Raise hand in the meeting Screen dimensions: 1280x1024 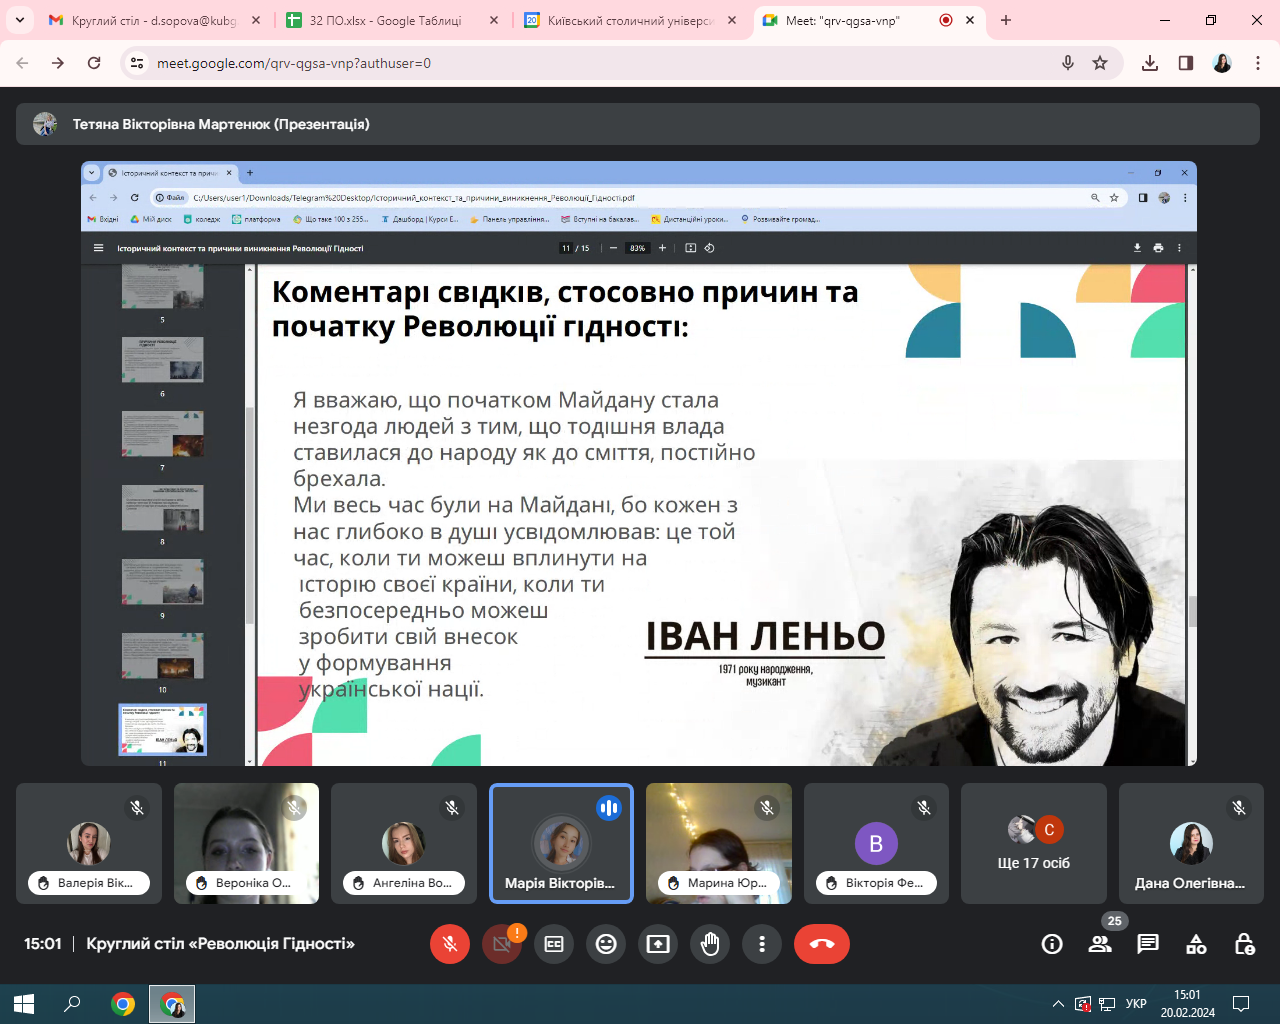click(x=710, y=944)
